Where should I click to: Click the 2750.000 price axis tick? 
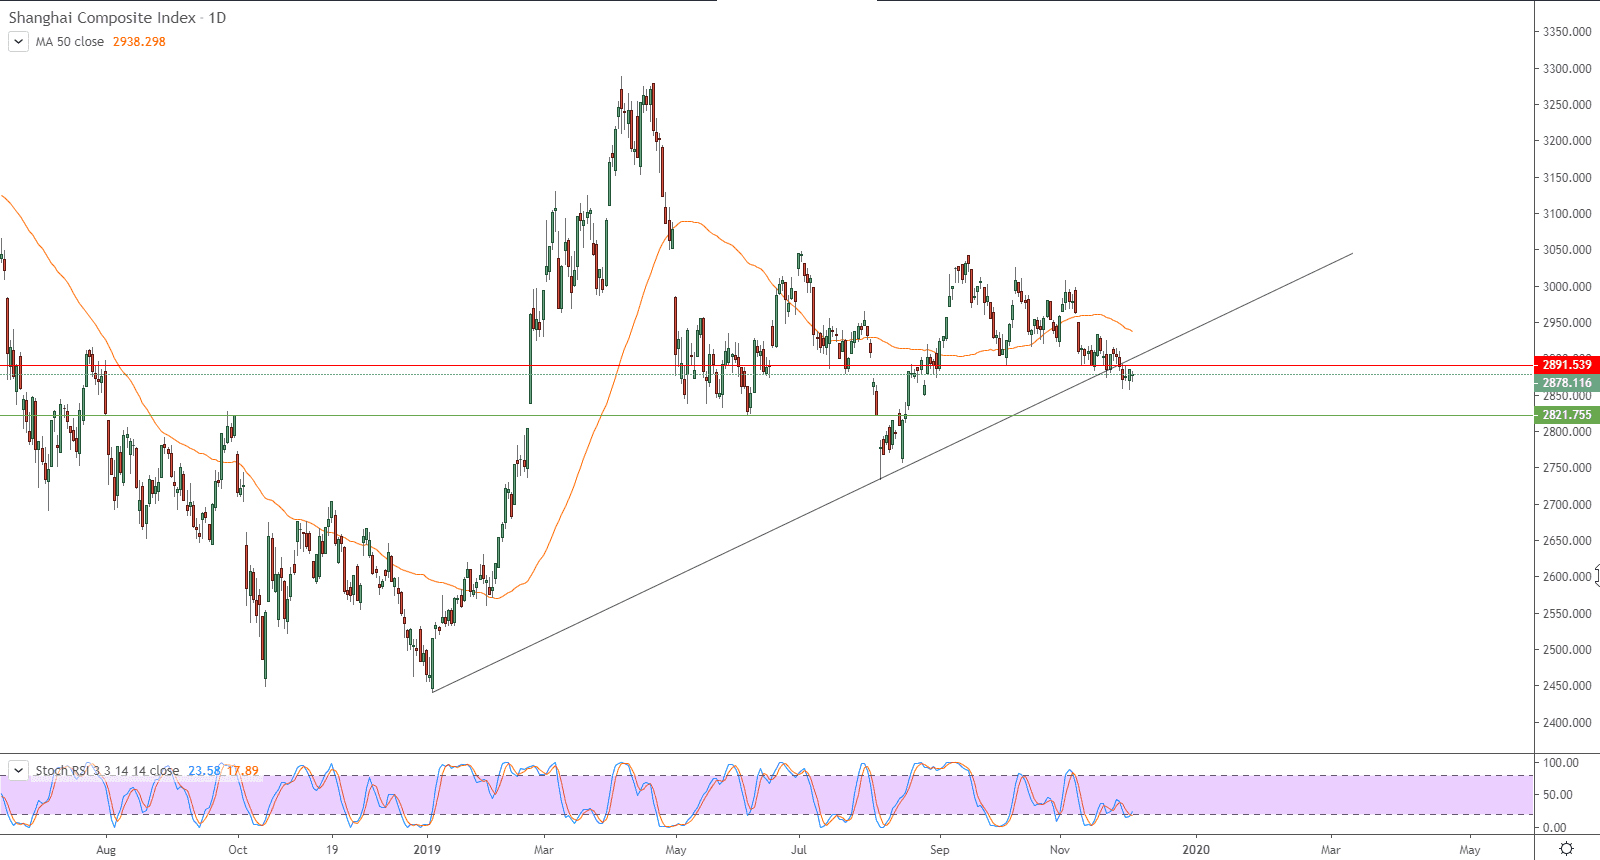point(1567,468)
